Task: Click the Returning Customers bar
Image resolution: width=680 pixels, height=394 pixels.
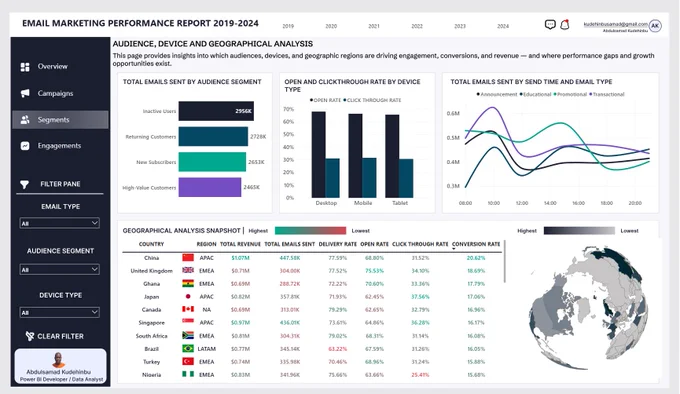Action: (x=213, y=137)
